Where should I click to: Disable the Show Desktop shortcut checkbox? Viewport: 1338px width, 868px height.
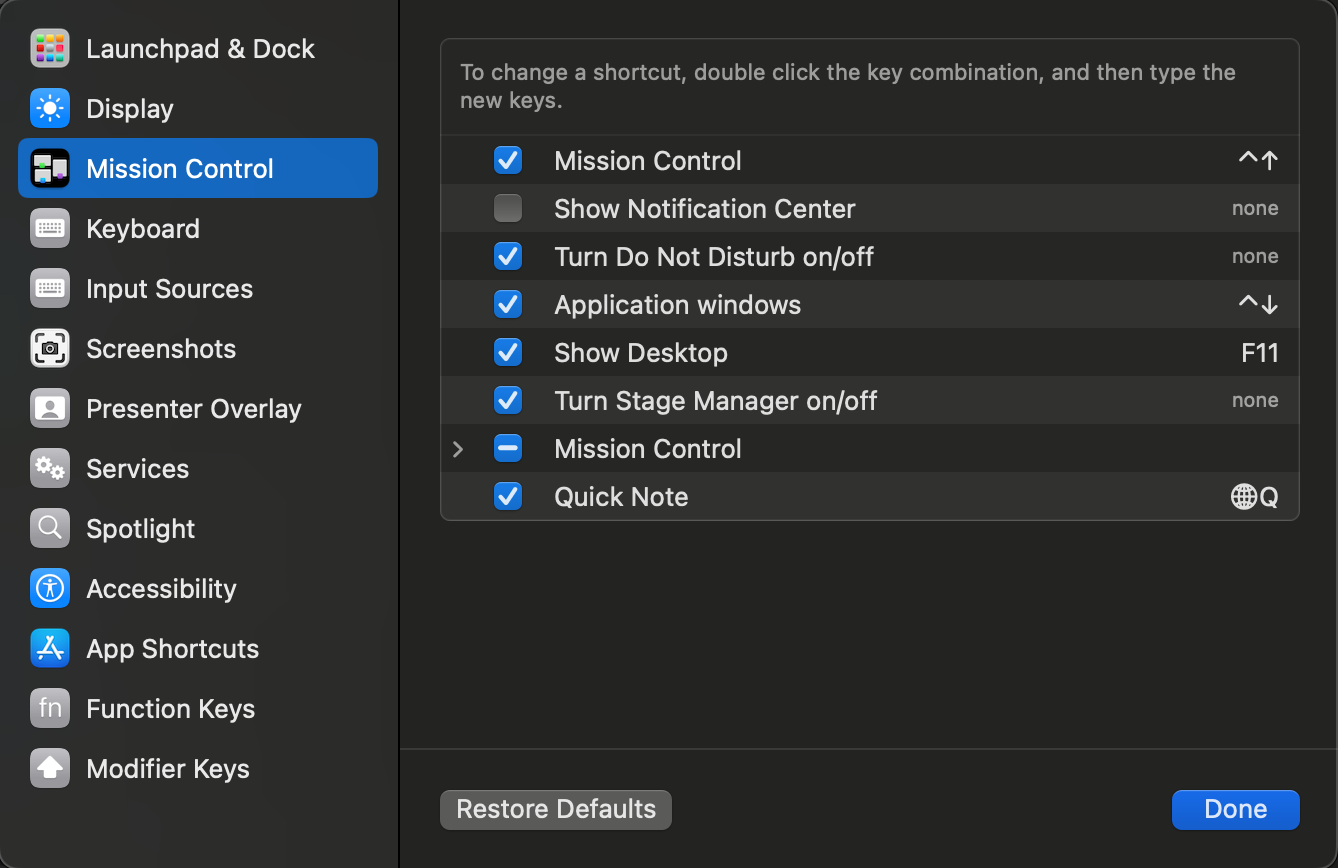click(x=508, y=352)
